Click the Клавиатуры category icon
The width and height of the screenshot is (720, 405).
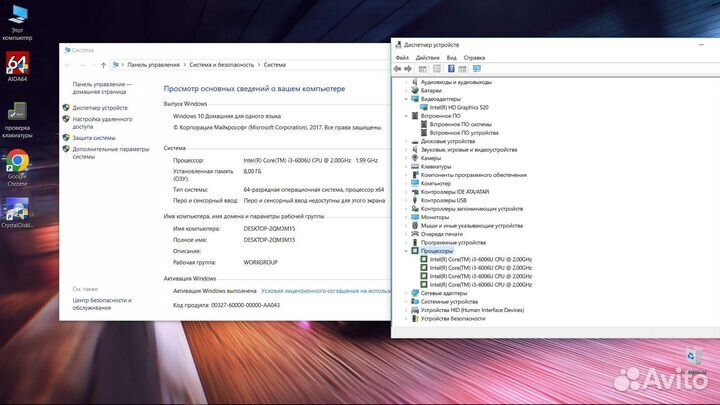pyautogui.click(x=415, y=166)
